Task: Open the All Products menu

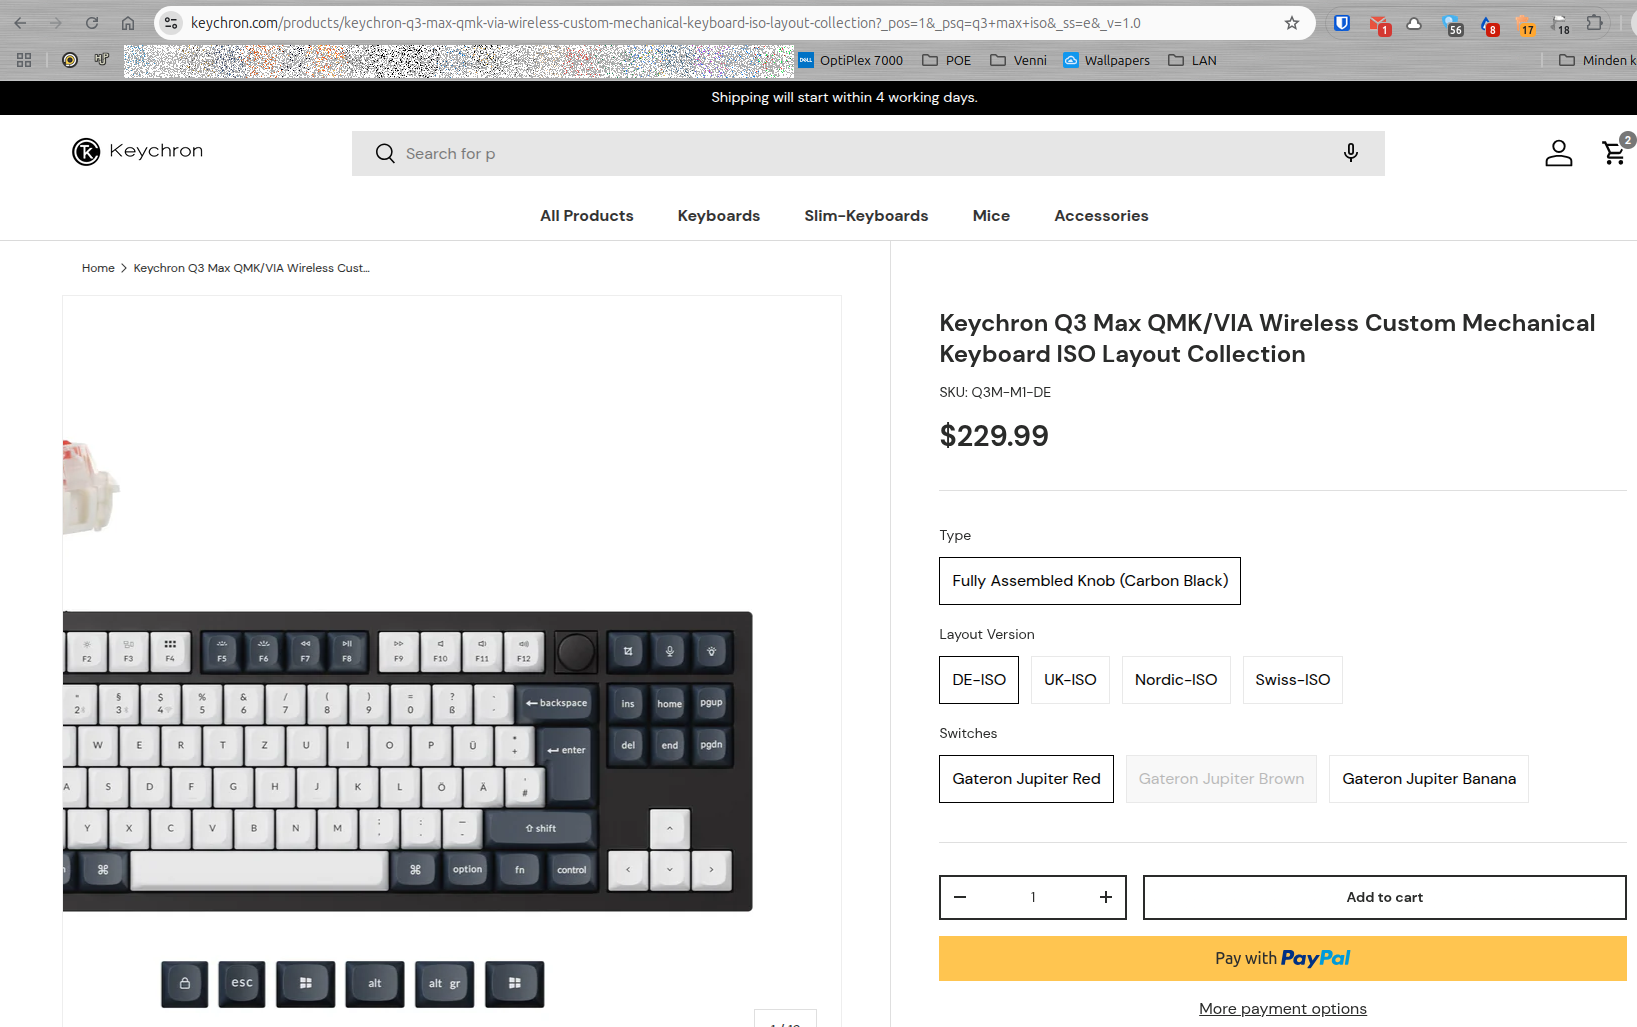Action: [587, 216]
